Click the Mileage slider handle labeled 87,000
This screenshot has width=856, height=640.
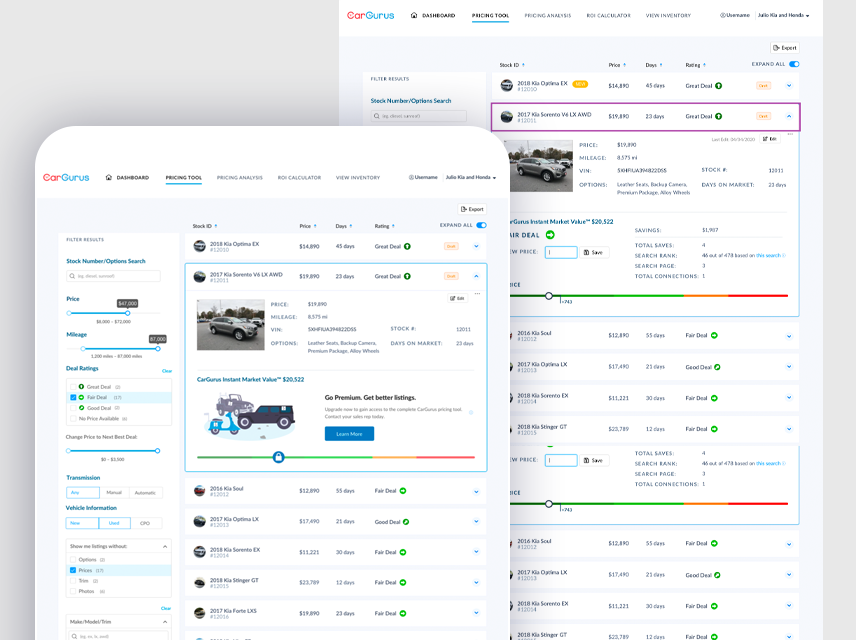point(158,348)
